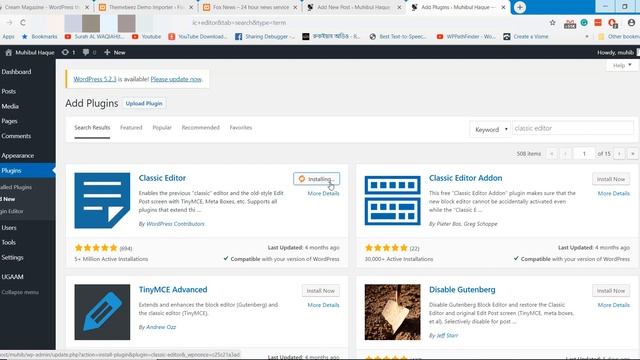
Task: Open YouTube Download bookmark
Action: [x=198, y=36]
